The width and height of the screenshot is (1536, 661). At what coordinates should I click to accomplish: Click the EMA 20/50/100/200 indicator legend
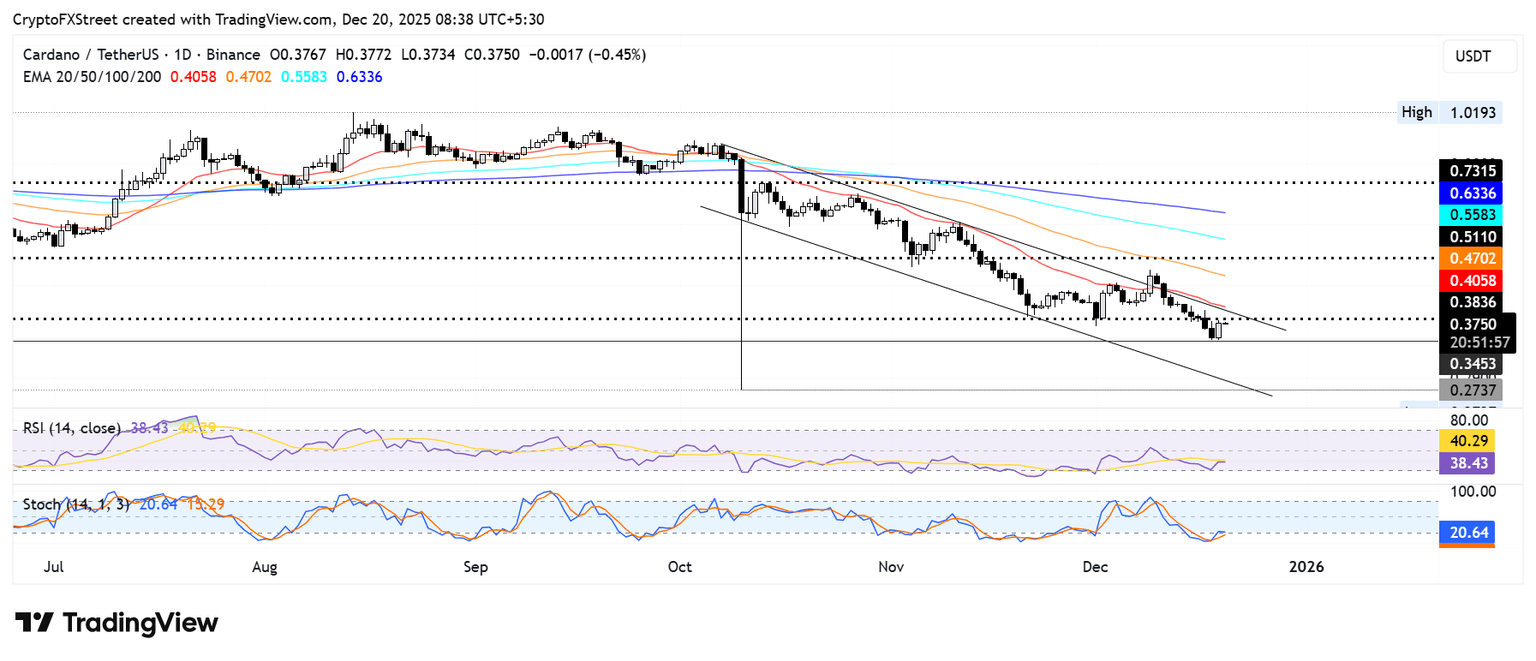coord(90,76)
